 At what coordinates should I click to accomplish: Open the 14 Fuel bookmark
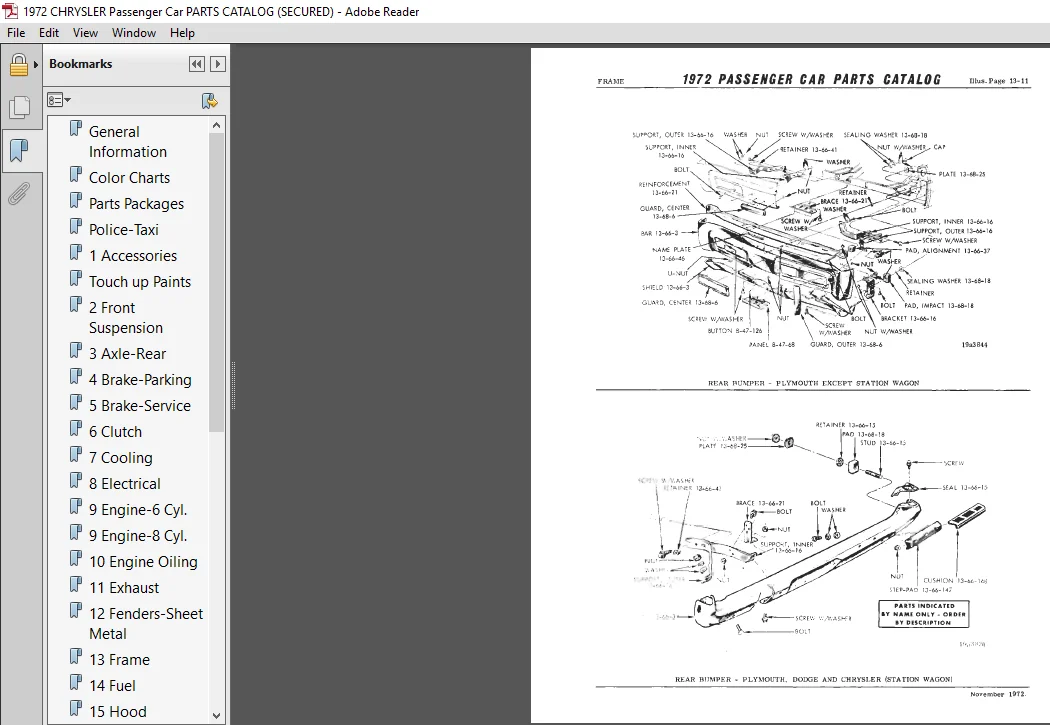pos(112,686)
